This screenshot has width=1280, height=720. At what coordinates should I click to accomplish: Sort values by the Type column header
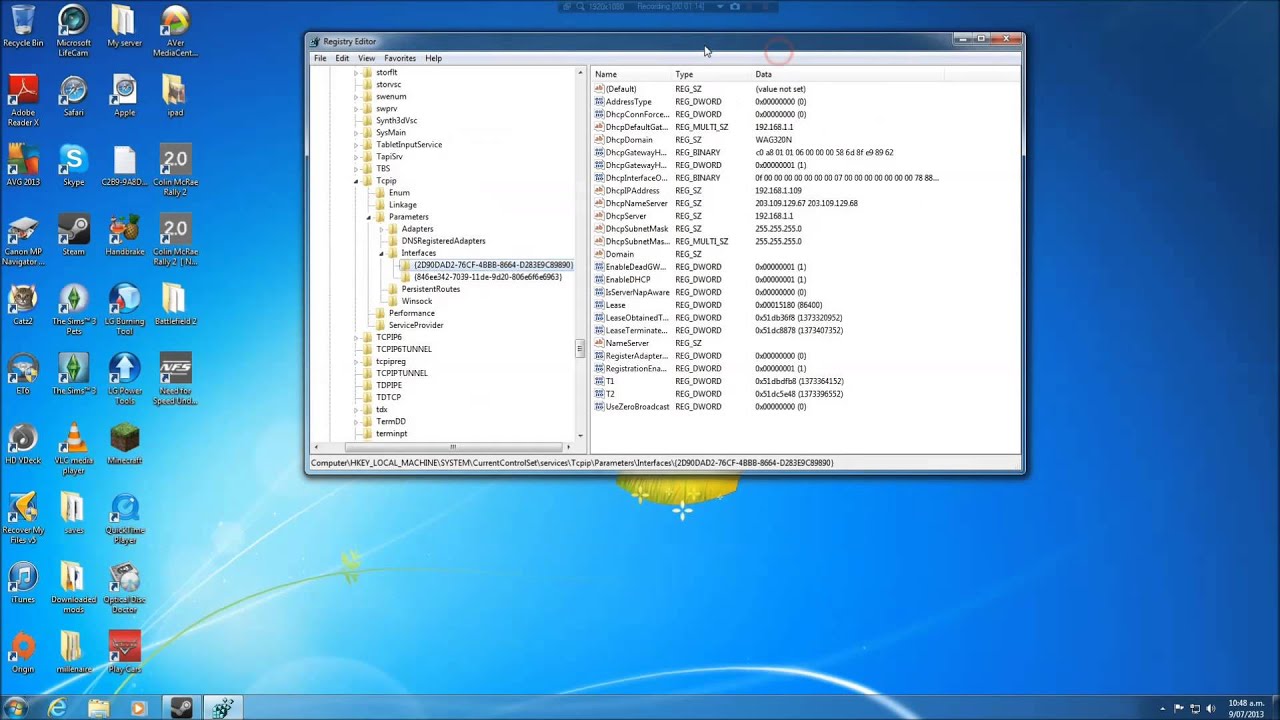click(711, 74)
